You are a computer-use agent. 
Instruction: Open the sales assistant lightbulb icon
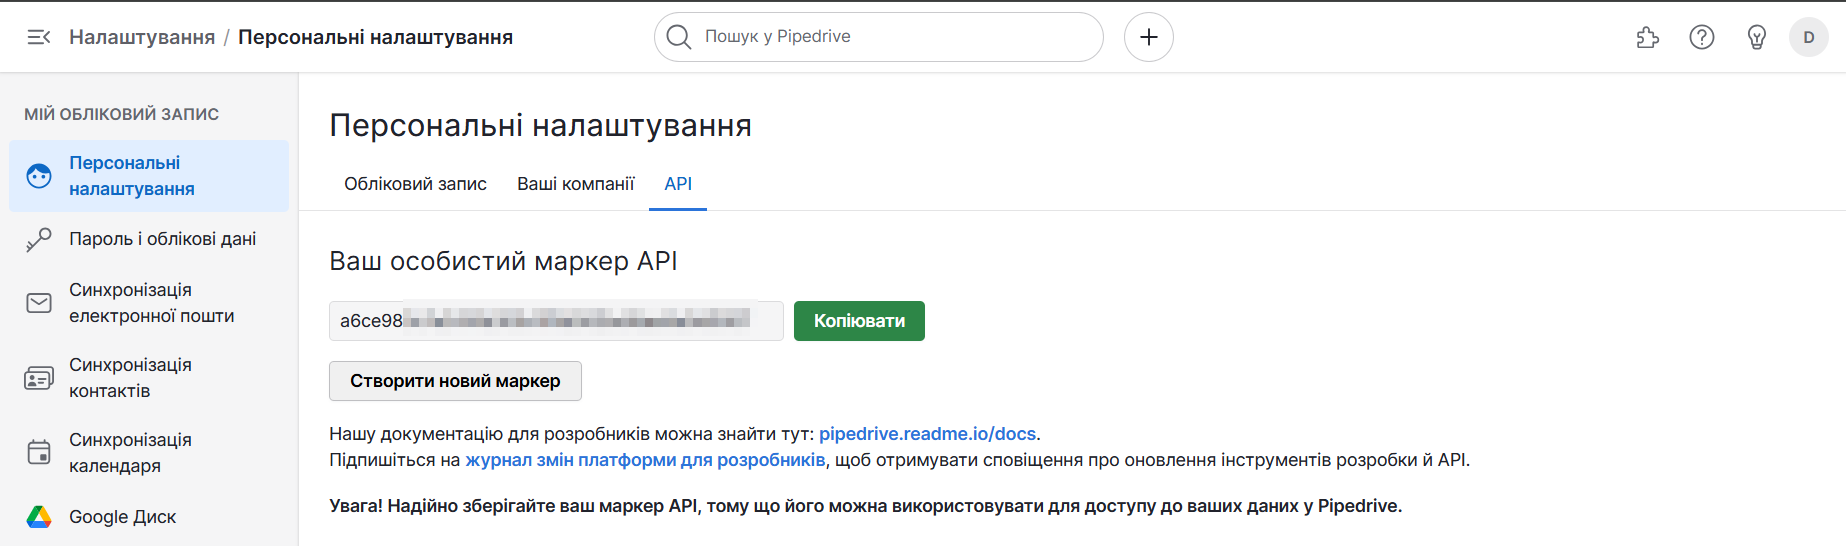click(1756, 37)
